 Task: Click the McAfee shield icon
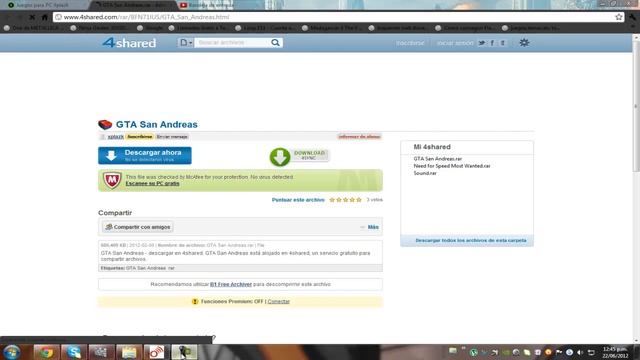112,180
